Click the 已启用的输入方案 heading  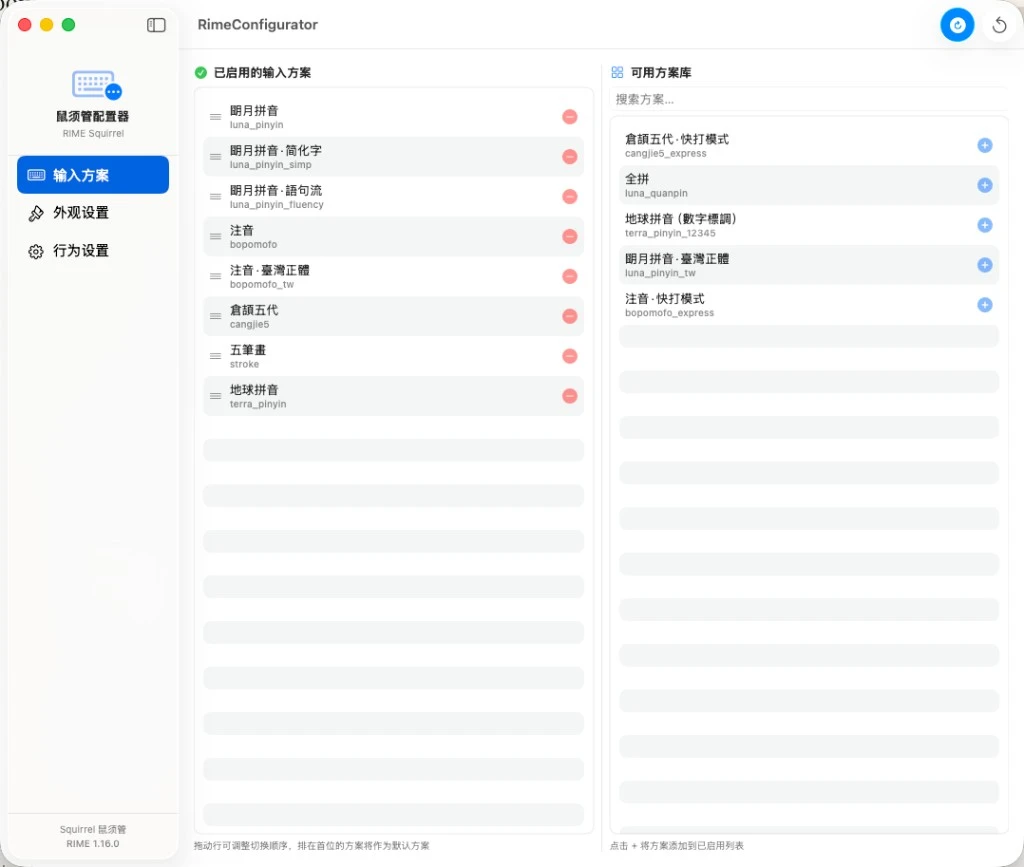tap(263, 72)
